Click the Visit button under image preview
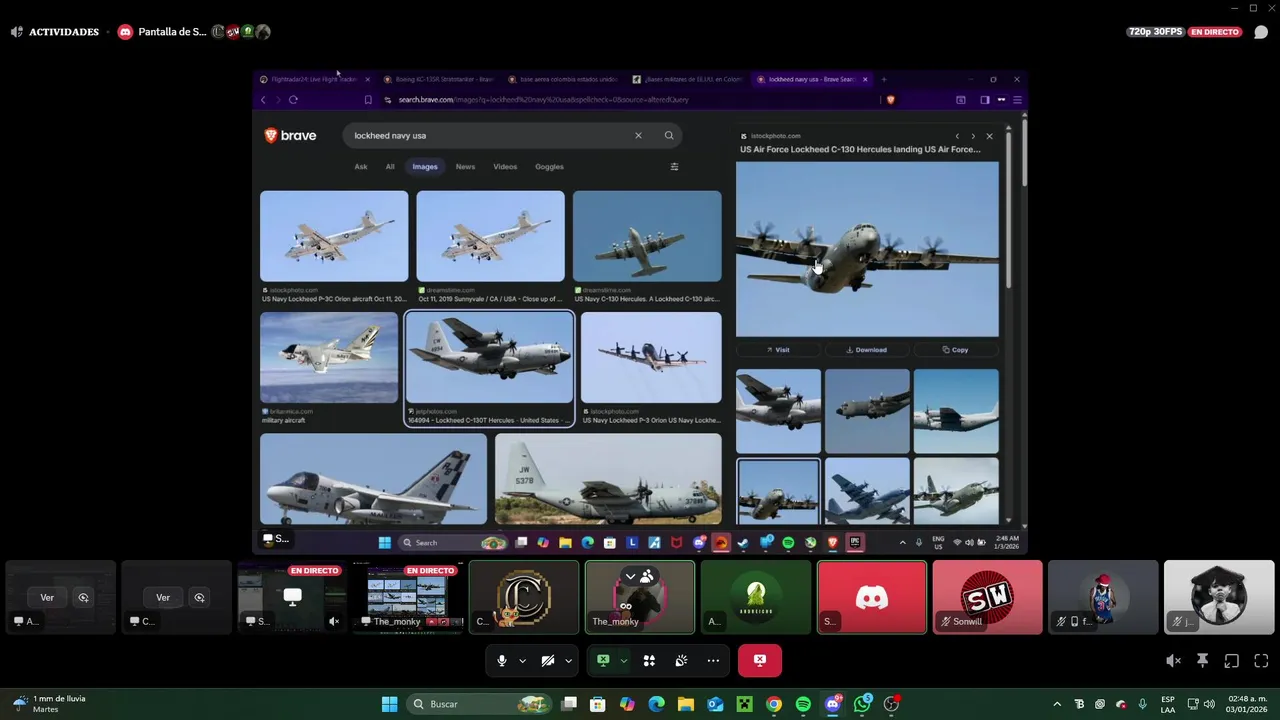Screen dimensions: 1280x720 click(778, 350)
